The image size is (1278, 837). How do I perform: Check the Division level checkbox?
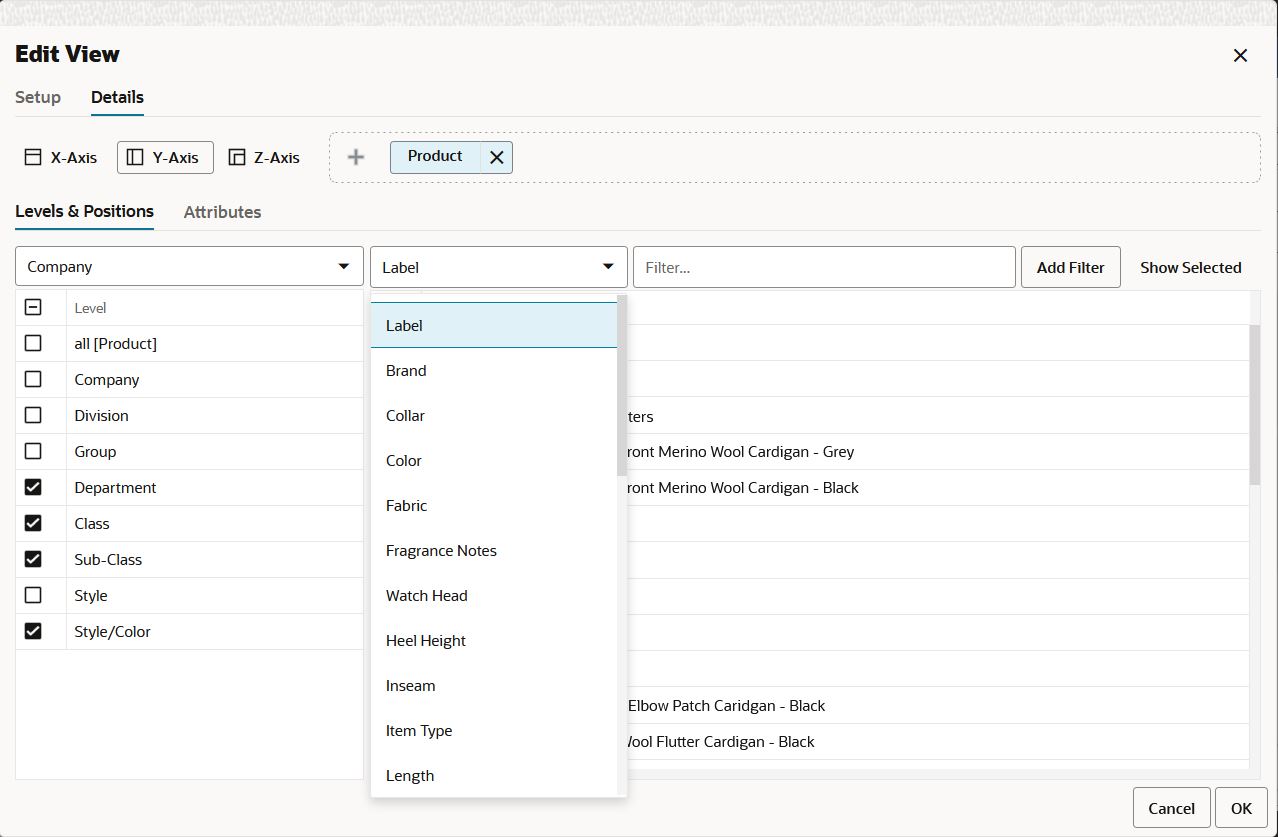coord(33,415)
